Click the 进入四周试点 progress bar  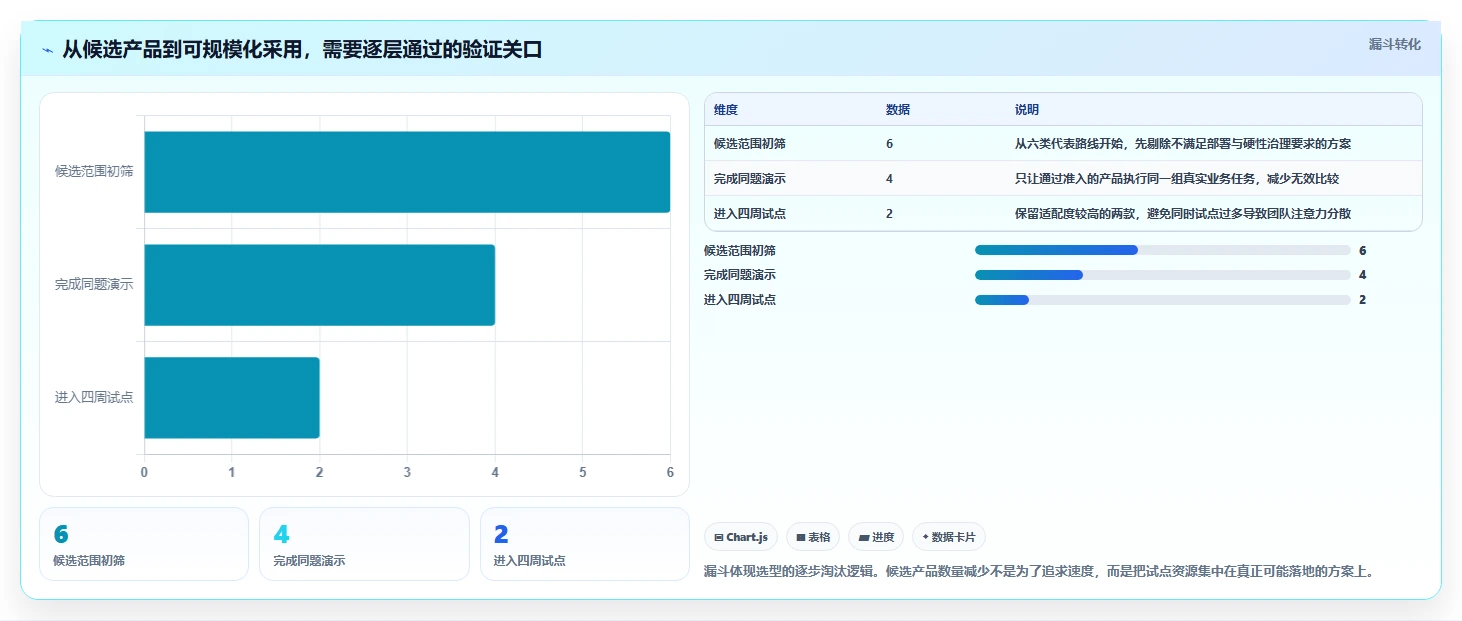[x=1162, y=300]
